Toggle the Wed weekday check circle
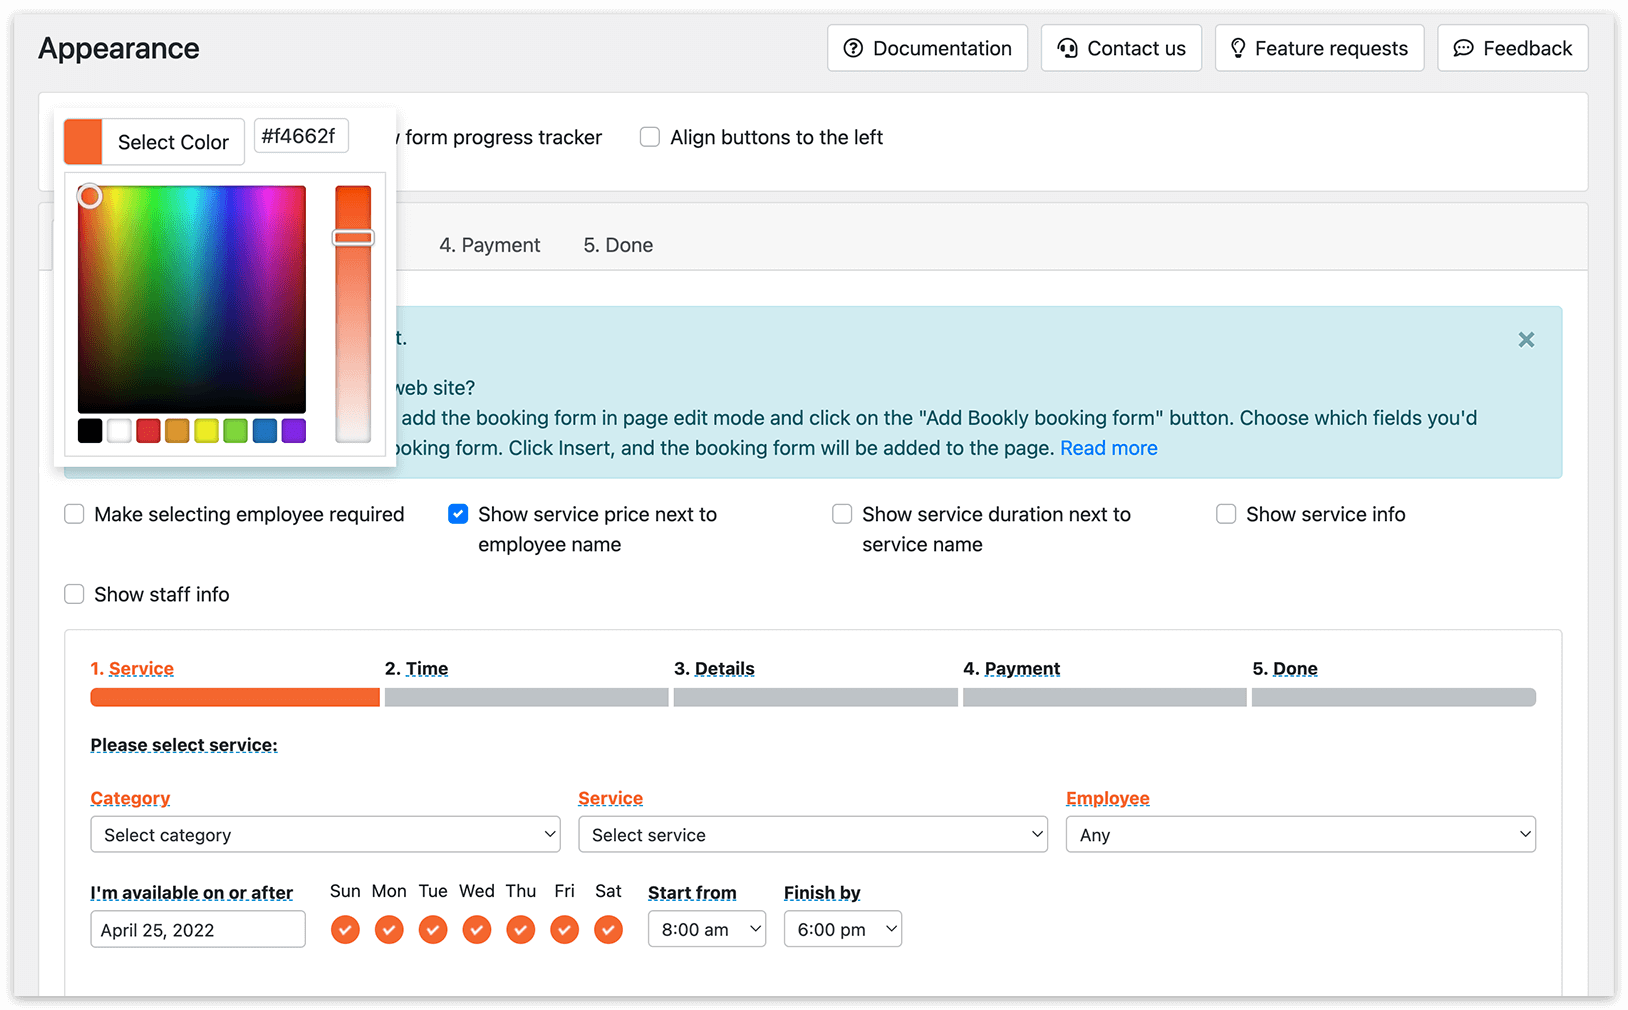Image resolution: width=1628 pixels, height=1010 pixels. [x=477, y=930]
